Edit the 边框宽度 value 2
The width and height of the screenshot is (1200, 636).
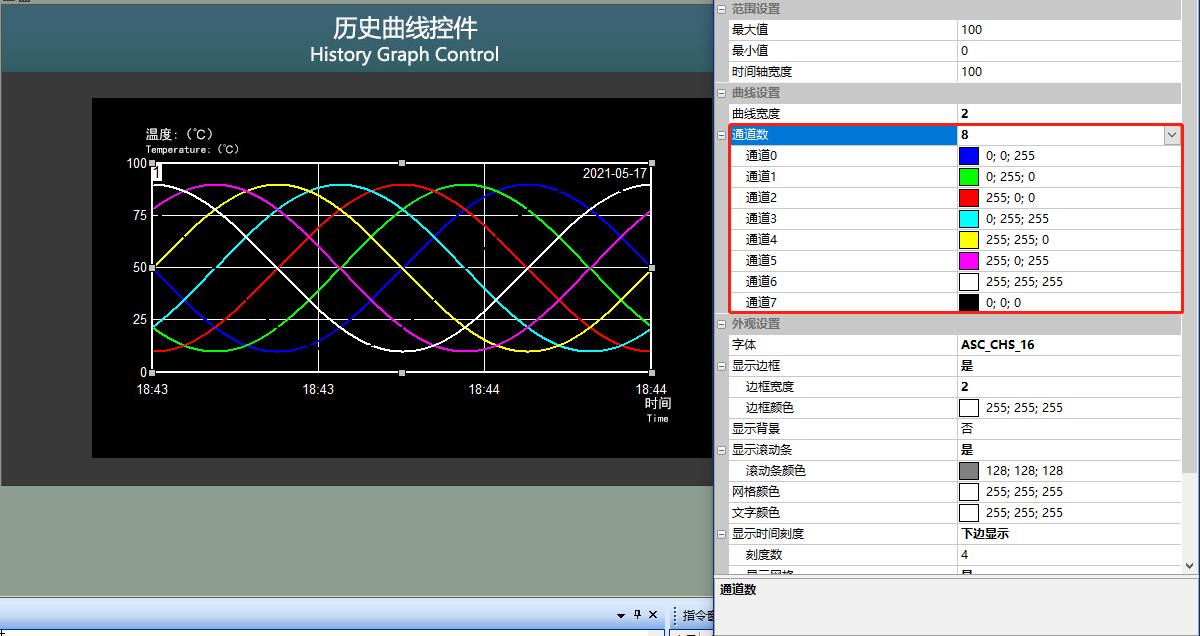pyautogui.click(x=1069, y=387)
